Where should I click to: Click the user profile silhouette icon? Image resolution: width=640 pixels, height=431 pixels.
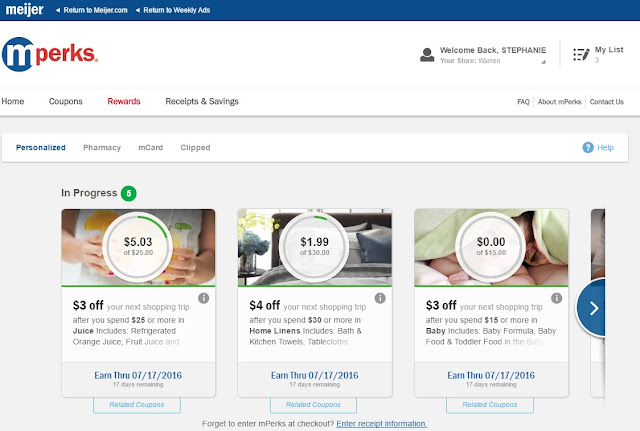coord(427,55)
